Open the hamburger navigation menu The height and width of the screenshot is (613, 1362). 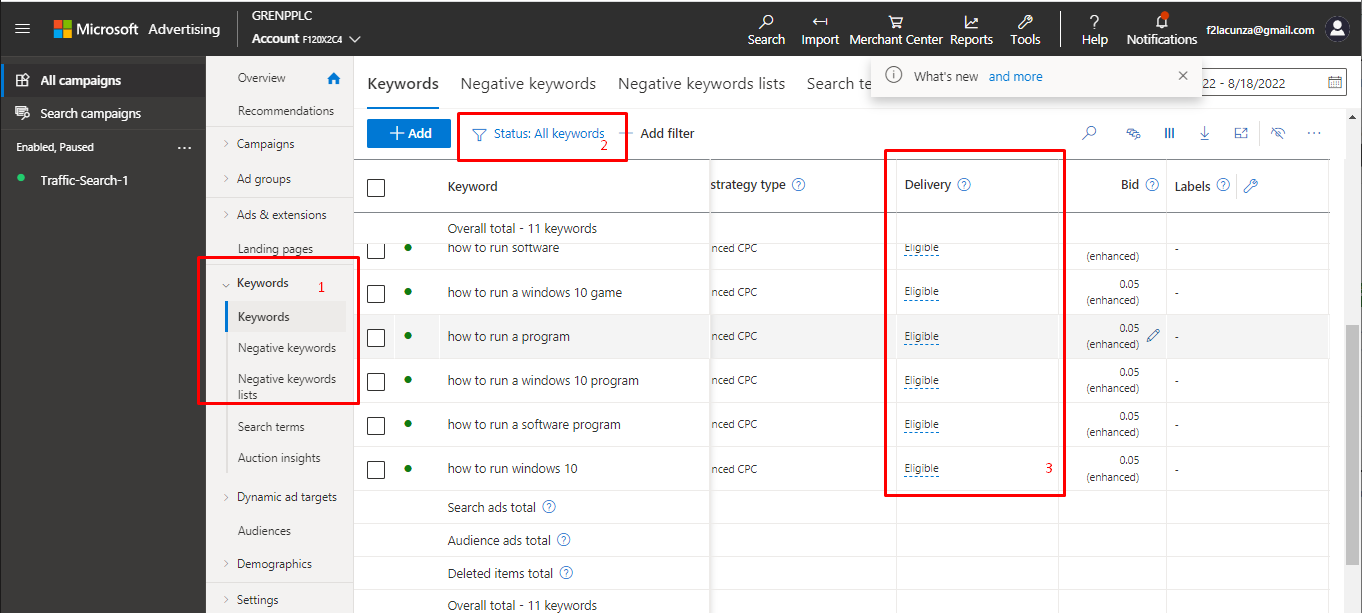coord(22,28)
